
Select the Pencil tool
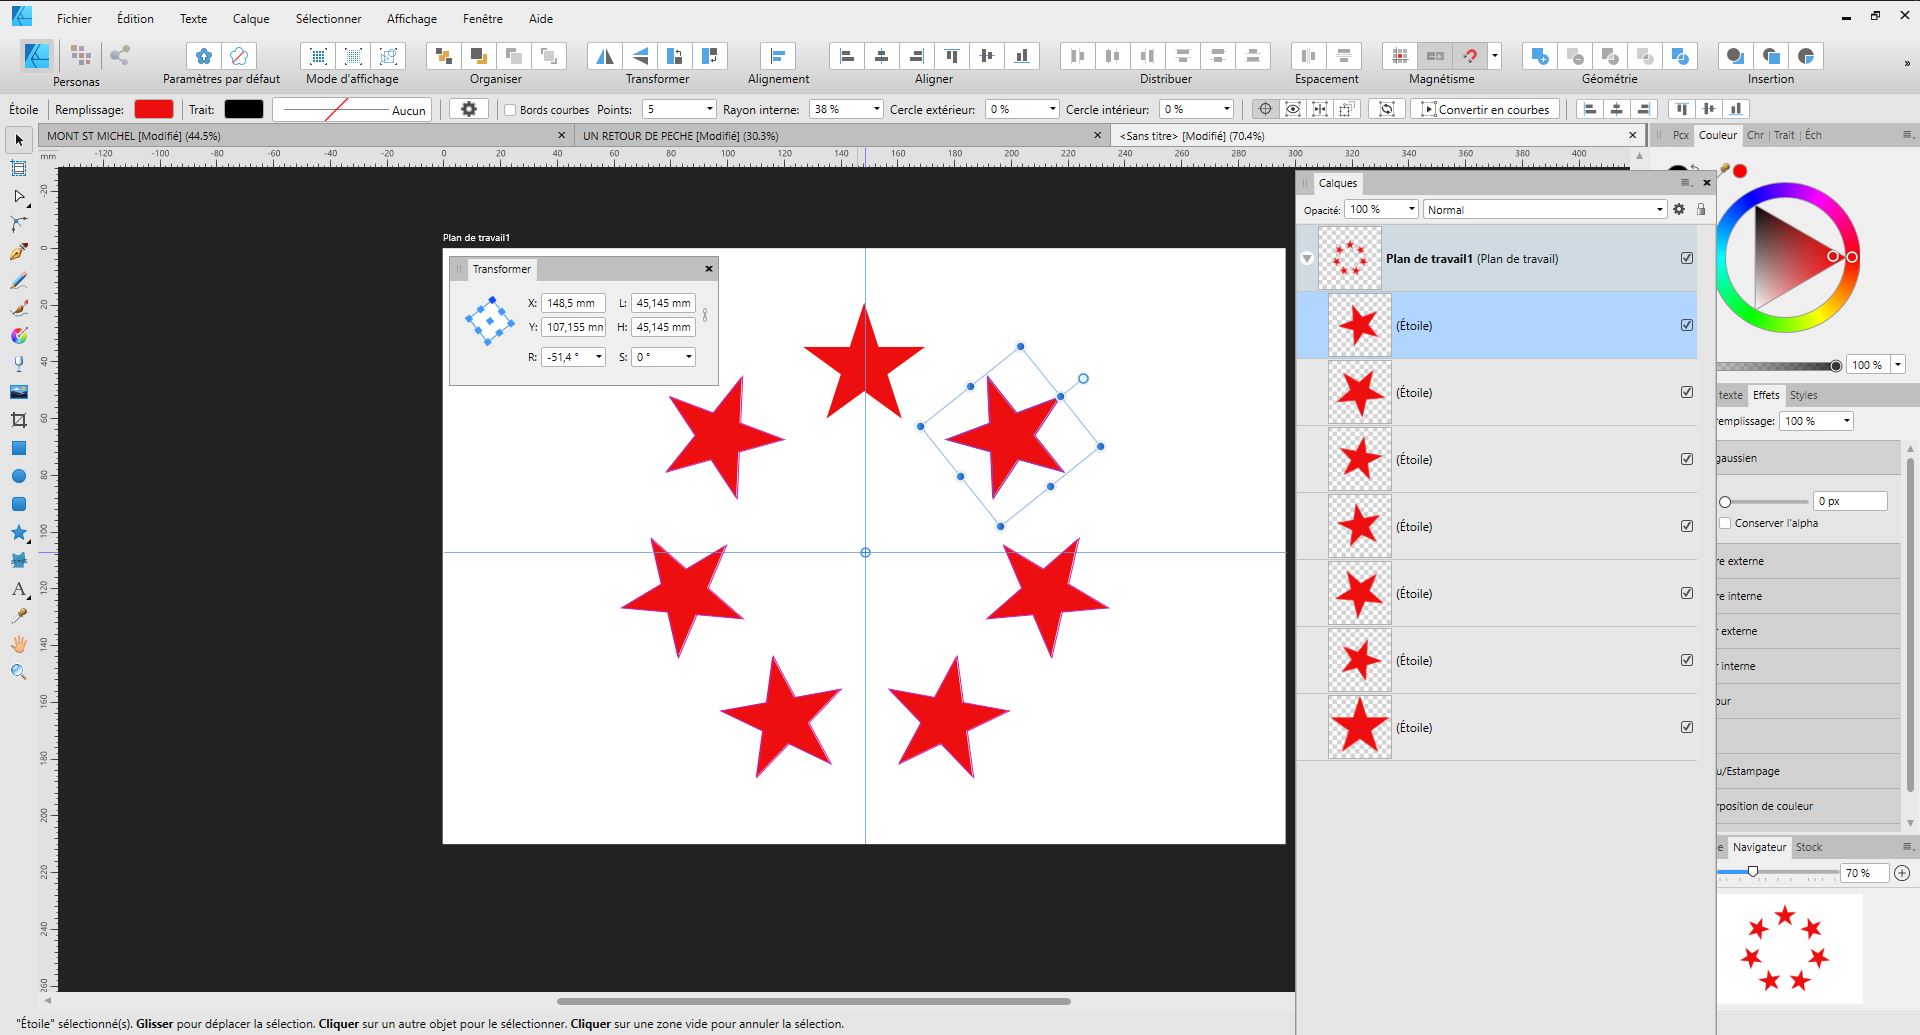point(18,280)
